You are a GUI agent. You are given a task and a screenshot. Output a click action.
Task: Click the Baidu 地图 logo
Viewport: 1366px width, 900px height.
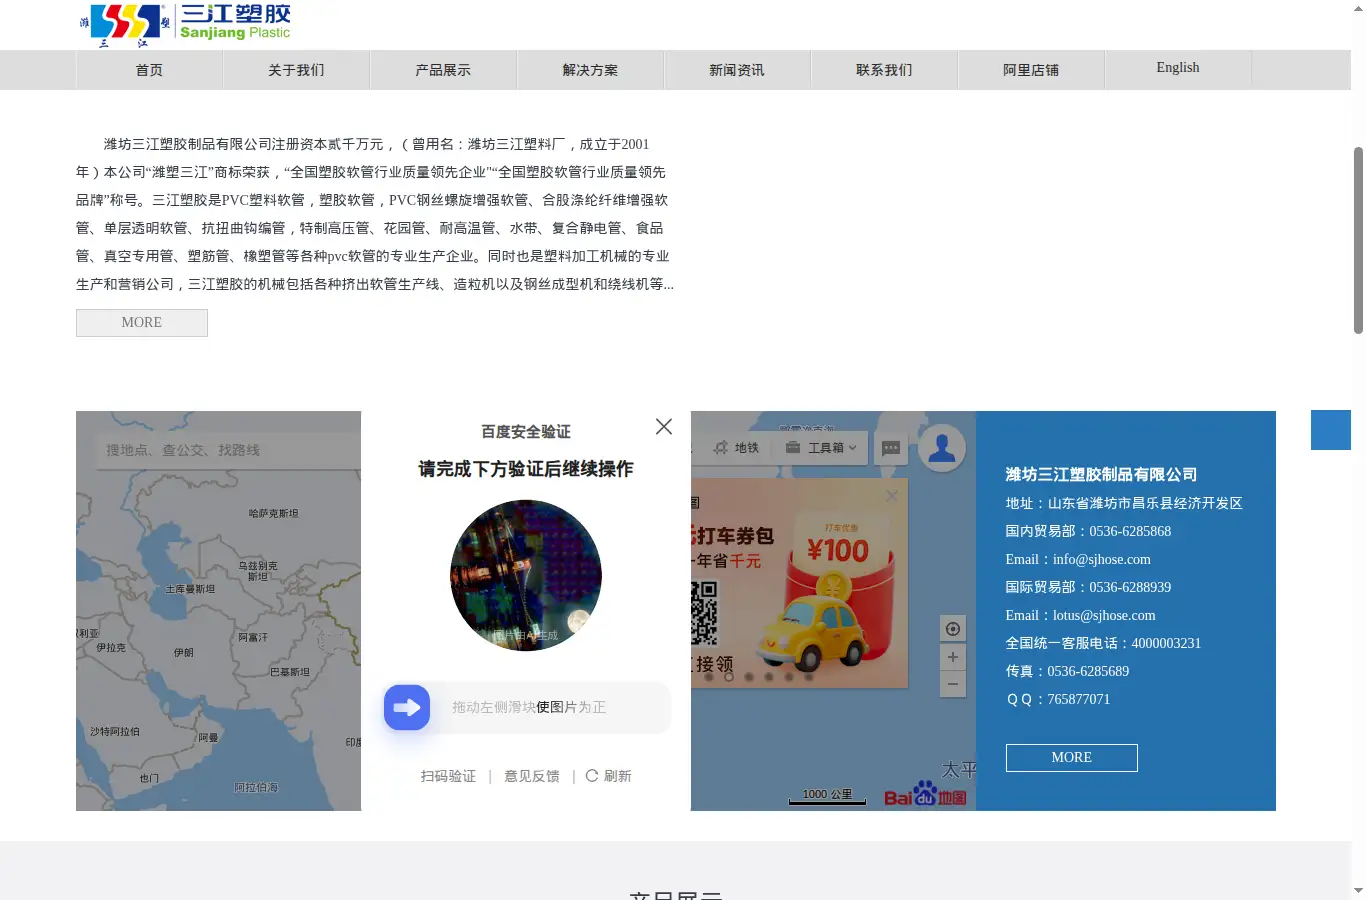coord(925,795)
